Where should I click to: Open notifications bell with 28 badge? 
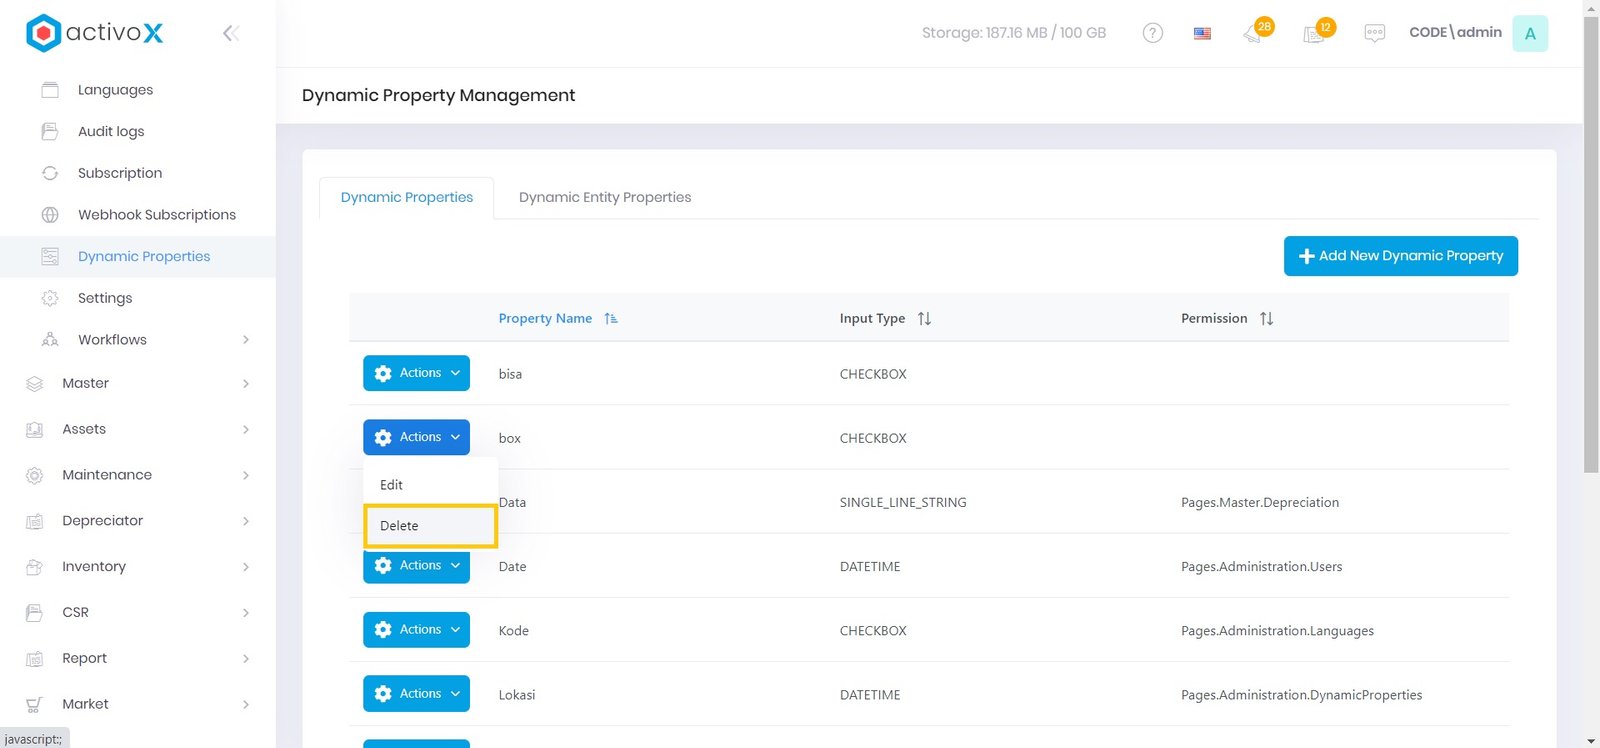point(1254,33)
